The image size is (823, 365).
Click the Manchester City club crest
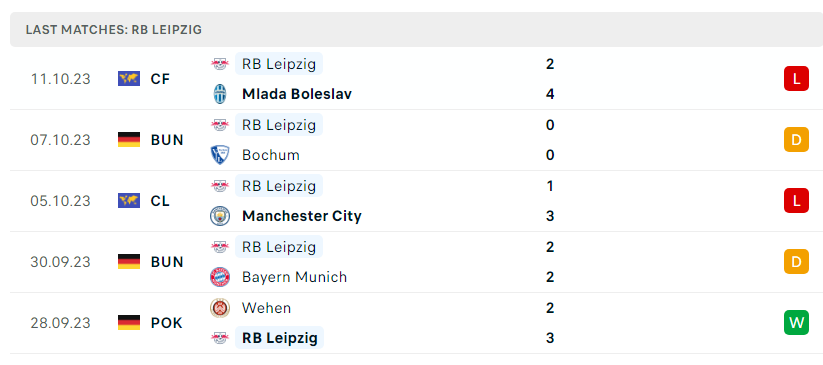(x=220, y=216)
